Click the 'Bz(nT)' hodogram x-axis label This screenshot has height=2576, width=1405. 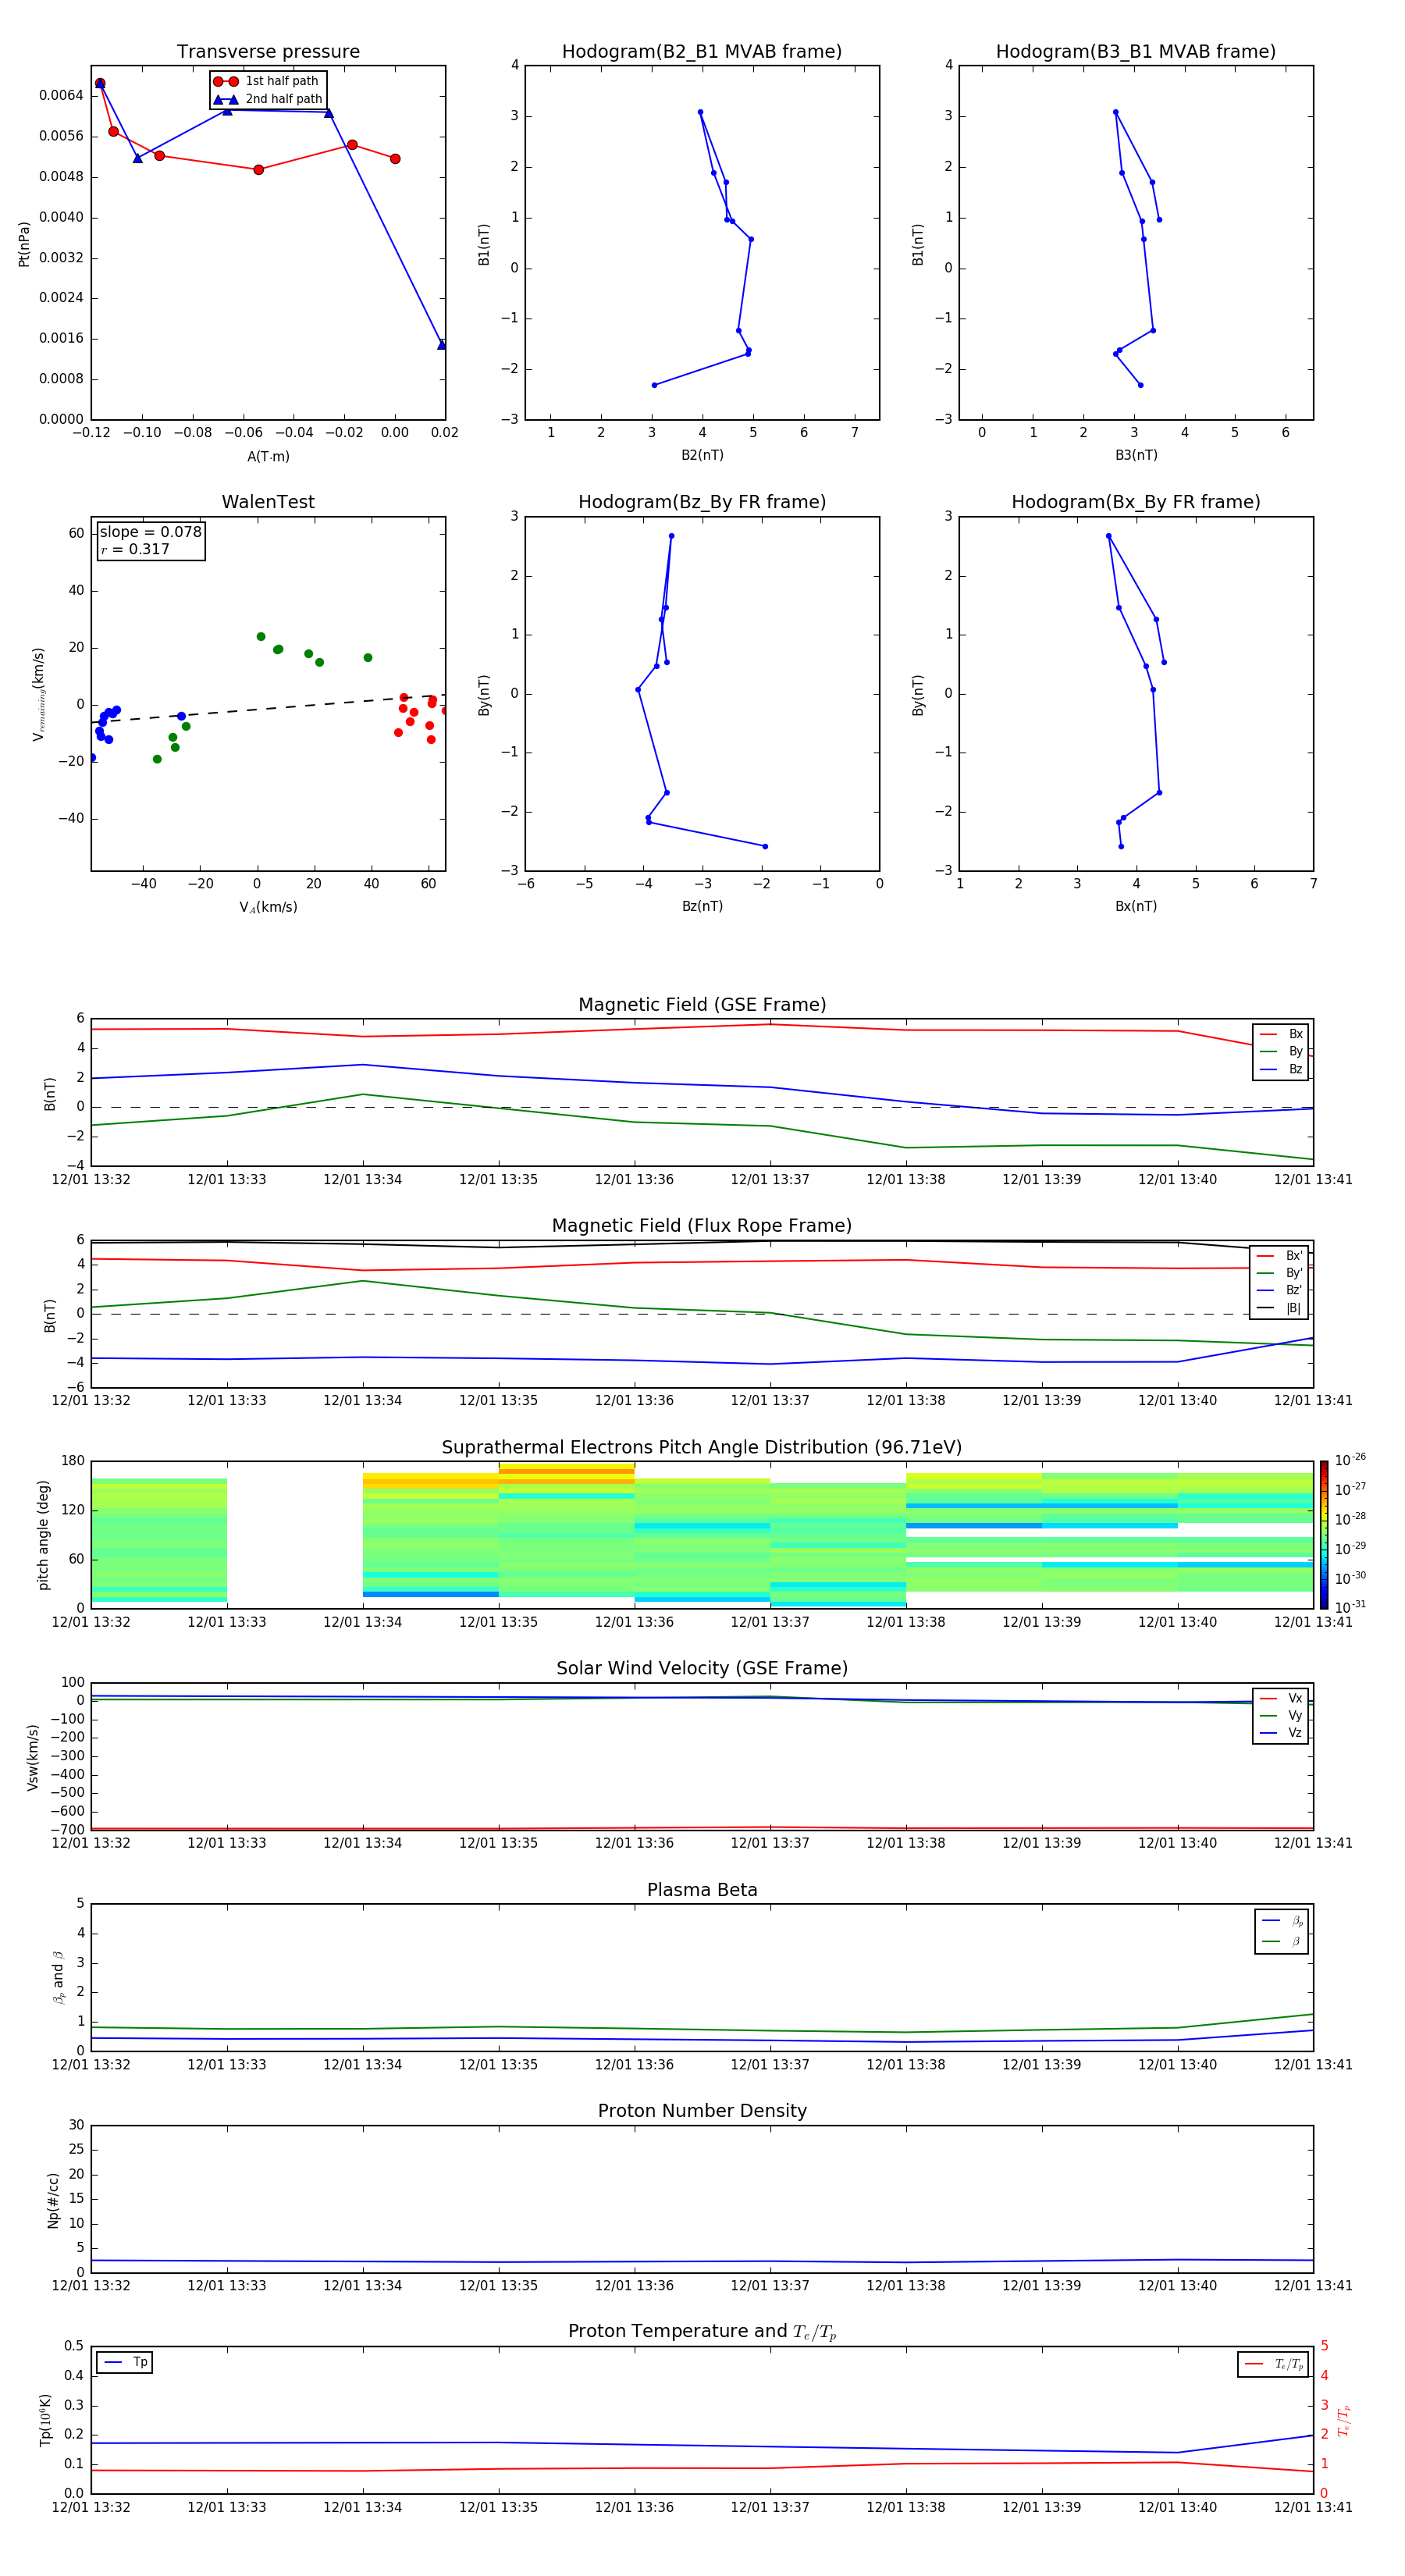[702, 906]
